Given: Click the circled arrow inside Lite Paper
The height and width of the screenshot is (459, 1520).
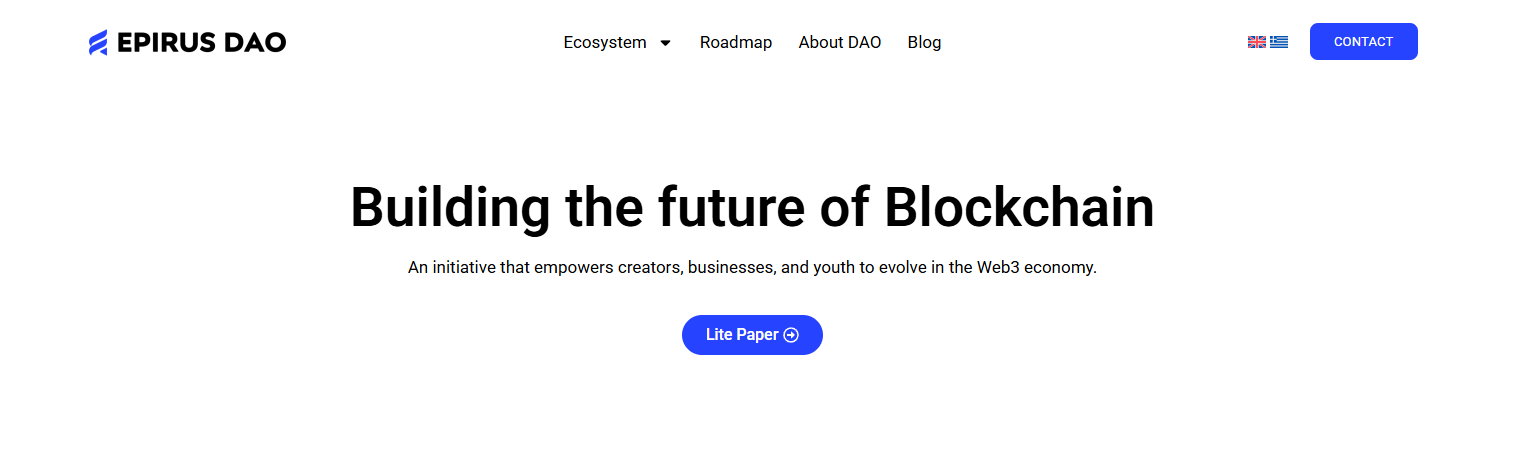Looking at the screenshot, I should 791,335.
